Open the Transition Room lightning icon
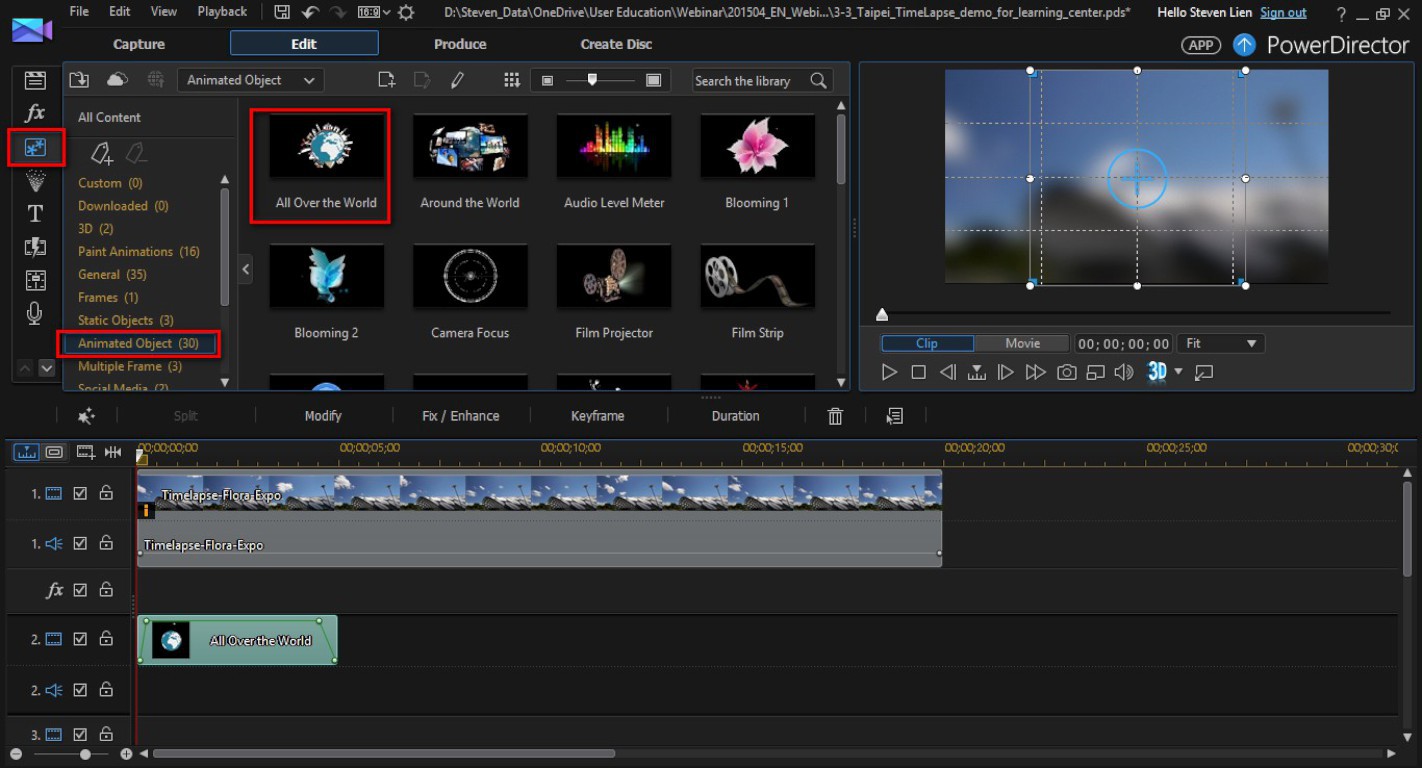 [x=35, y=247]
